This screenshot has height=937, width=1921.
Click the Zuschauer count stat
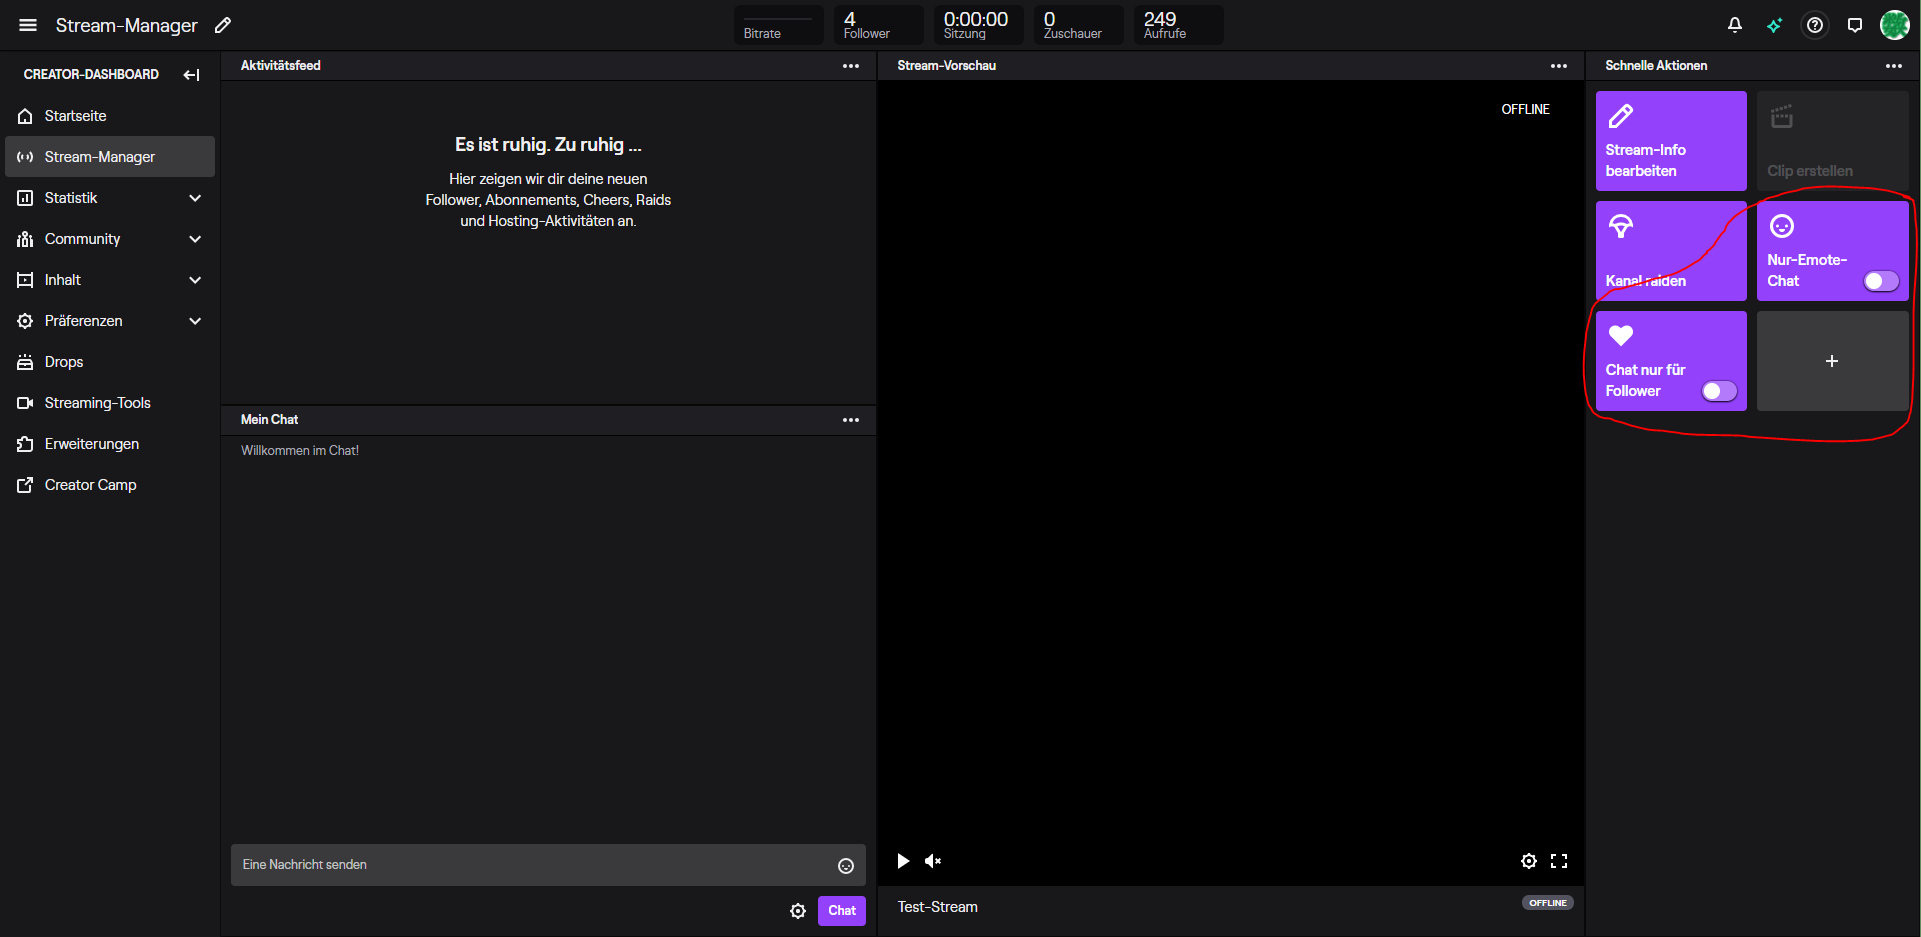1079,25
